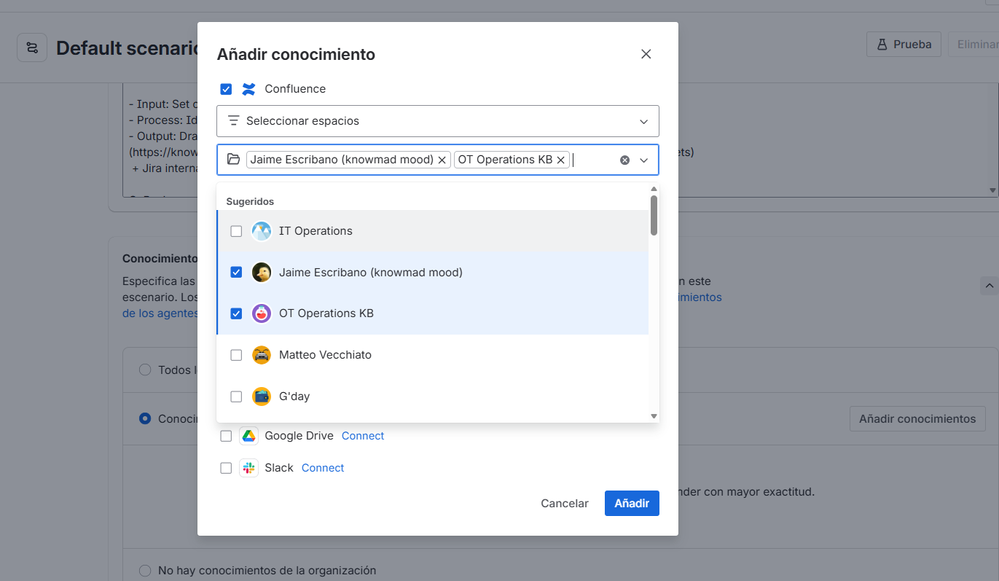
Task: Click the Google Drive icon
Action: click(249, 435)
